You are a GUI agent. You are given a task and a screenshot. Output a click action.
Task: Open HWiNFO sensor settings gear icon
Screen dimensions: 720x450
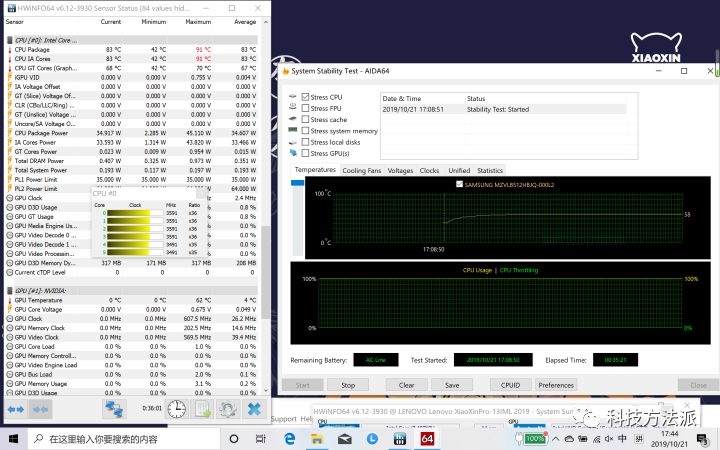click(x=228, y=409)
